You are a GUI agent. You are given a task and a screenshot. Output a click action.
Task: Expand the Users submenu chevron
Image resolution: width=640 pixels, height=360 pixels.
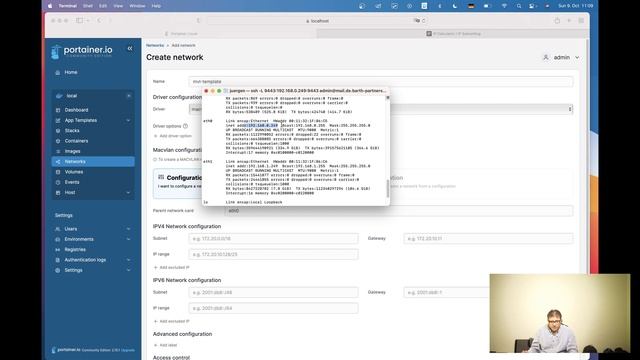pyautogui.click(x=128, y=229)
